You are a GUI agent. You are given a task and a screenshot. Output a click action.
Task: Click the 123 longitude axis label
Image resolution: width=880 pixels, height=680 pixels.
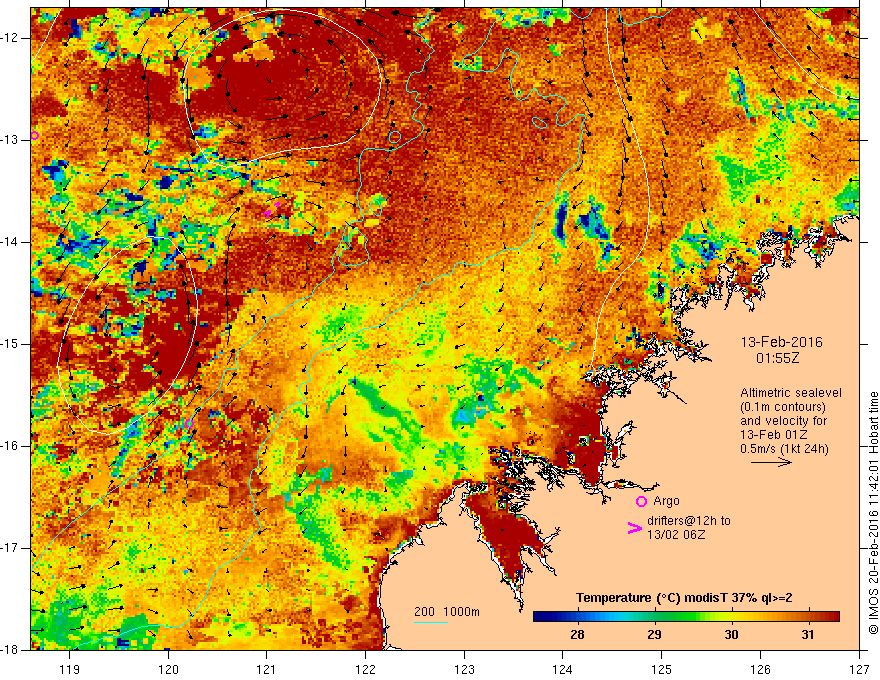click(x=464, y=669)
